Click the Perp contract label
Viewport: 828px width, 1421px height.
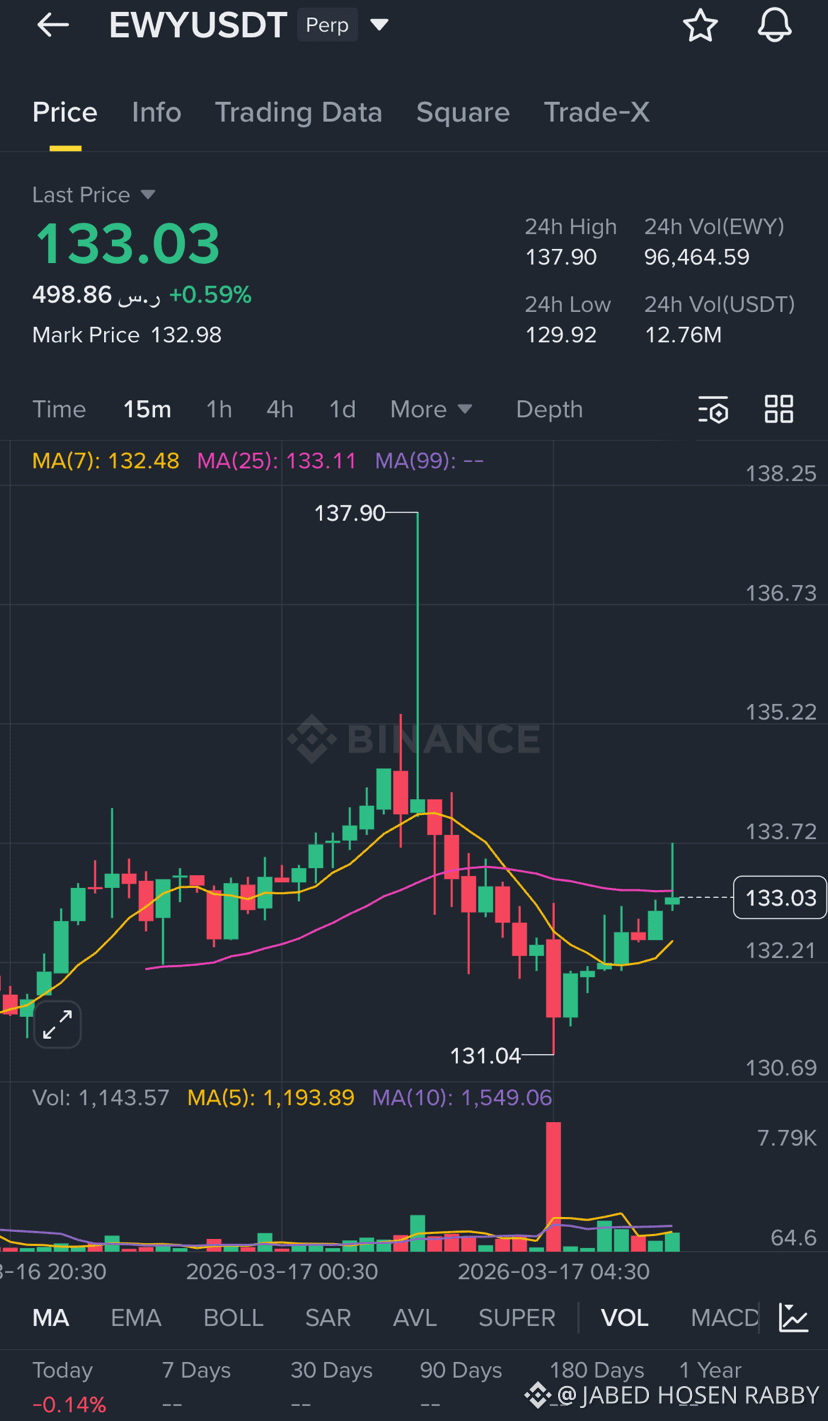(327, 25)
